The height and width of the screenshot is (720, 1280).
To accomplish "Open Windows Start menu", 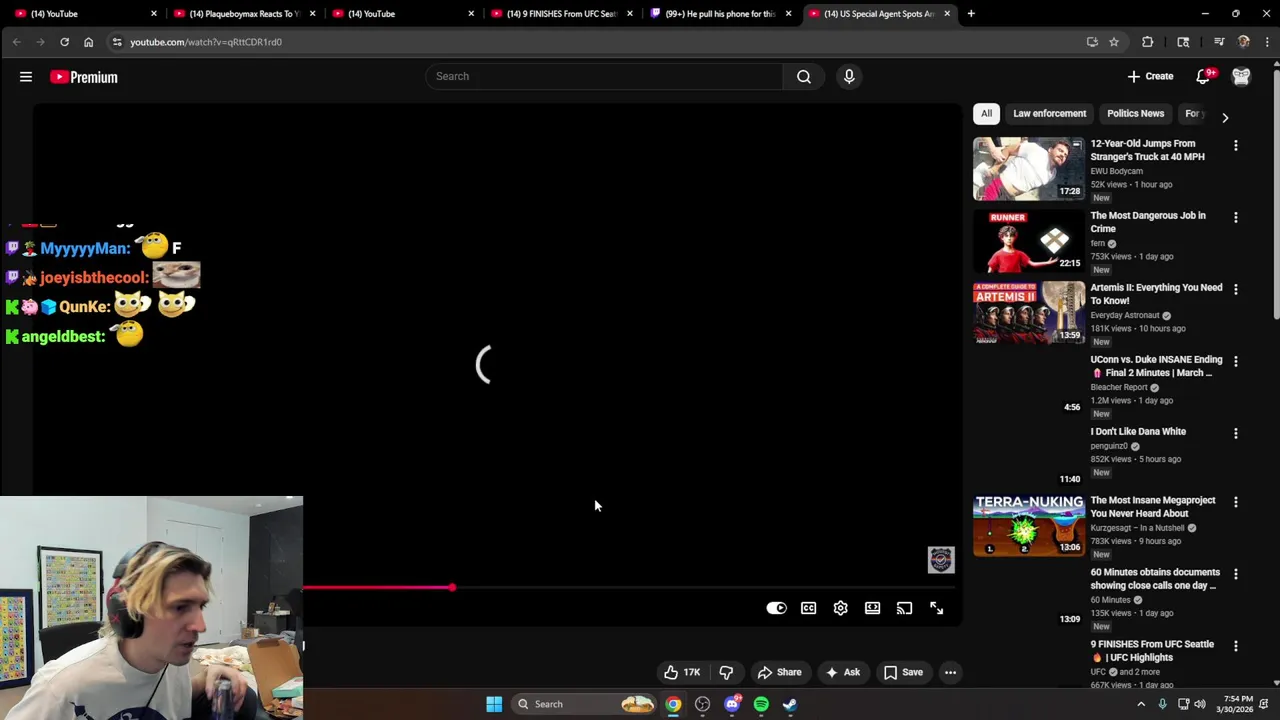I will pos(494,704).
